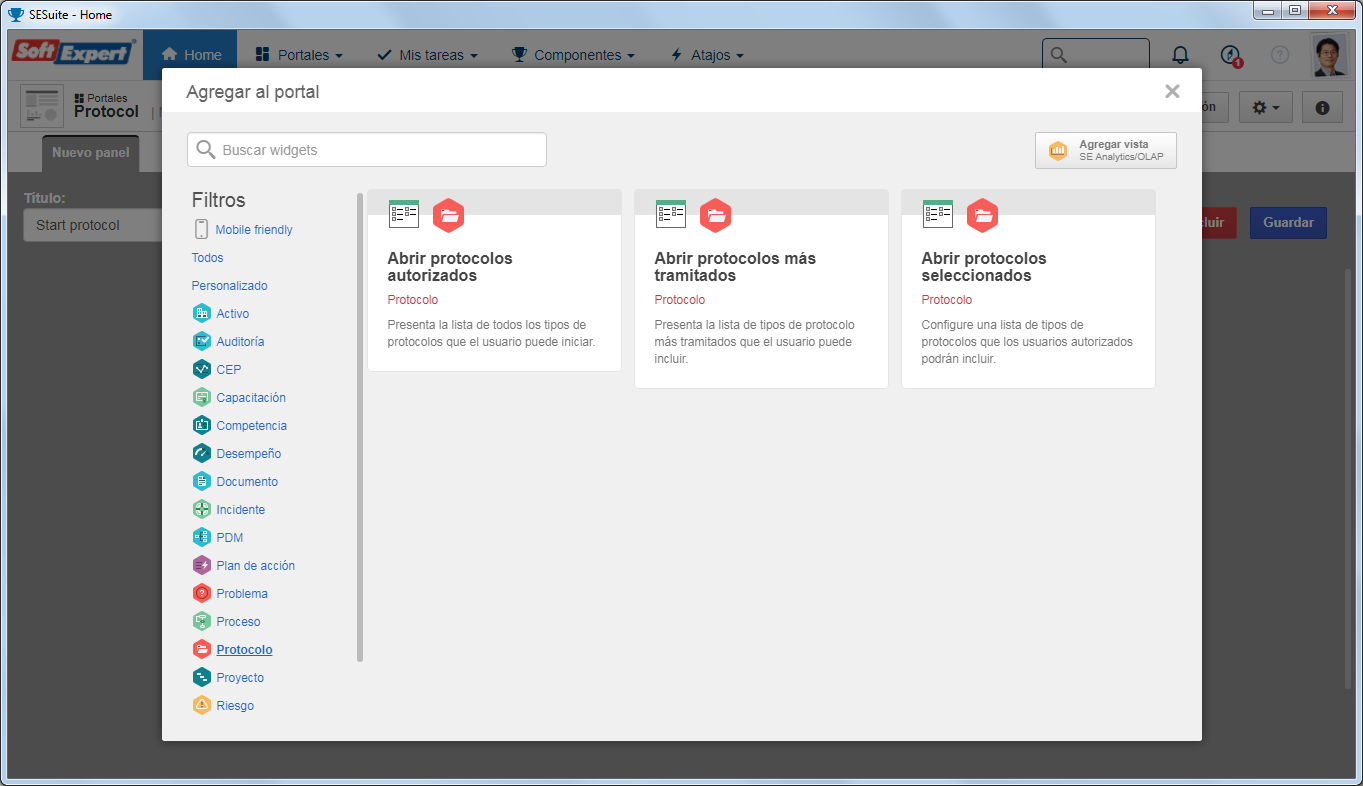The height and width of the screenshot is (786, 1363).
Task: Click the Mobile friendly phone icon
Action: pos(201,229)
